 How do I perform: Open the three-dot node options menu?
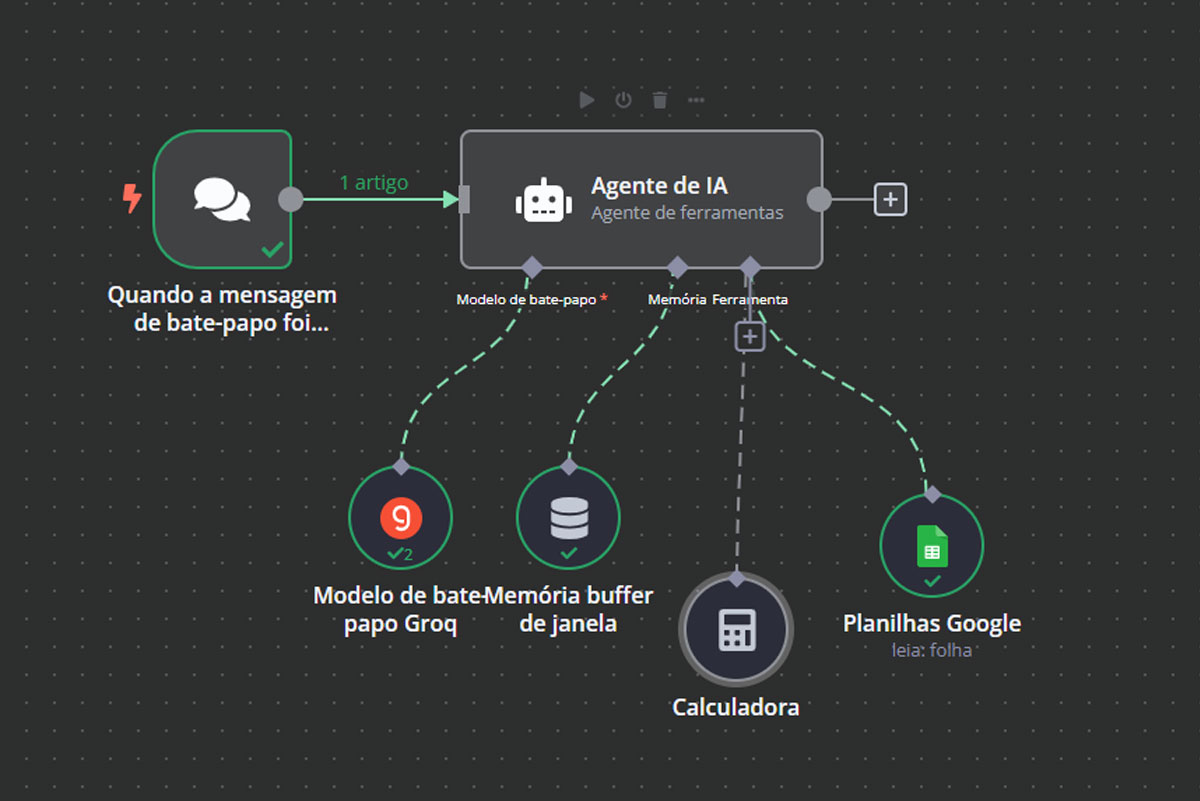click(x=696, y=100)
